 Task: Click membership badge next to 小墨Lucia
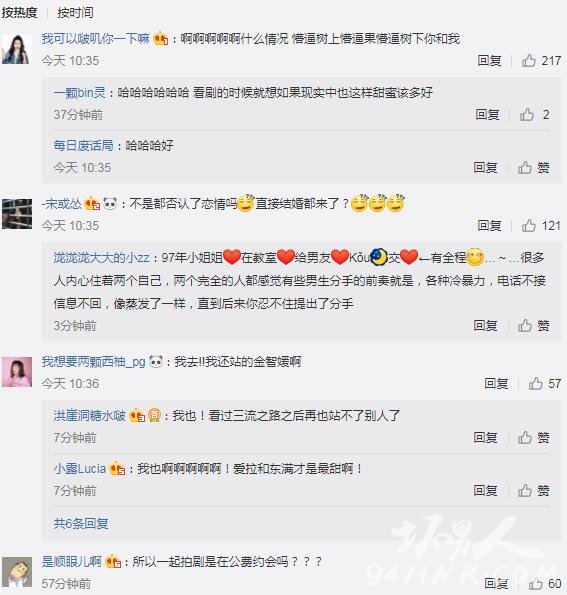click(x=117, y=469)
